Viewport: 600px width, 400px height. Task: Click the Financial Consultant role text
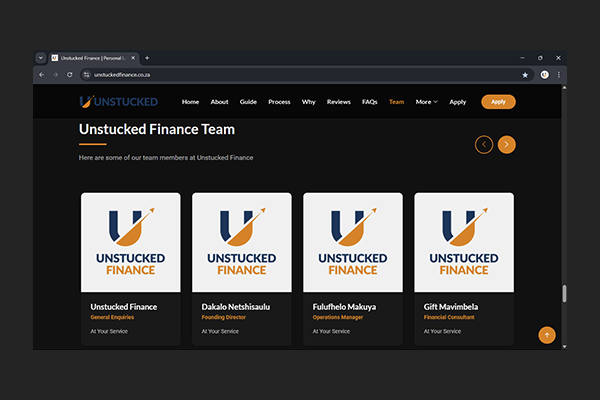(x=449, y=317)
